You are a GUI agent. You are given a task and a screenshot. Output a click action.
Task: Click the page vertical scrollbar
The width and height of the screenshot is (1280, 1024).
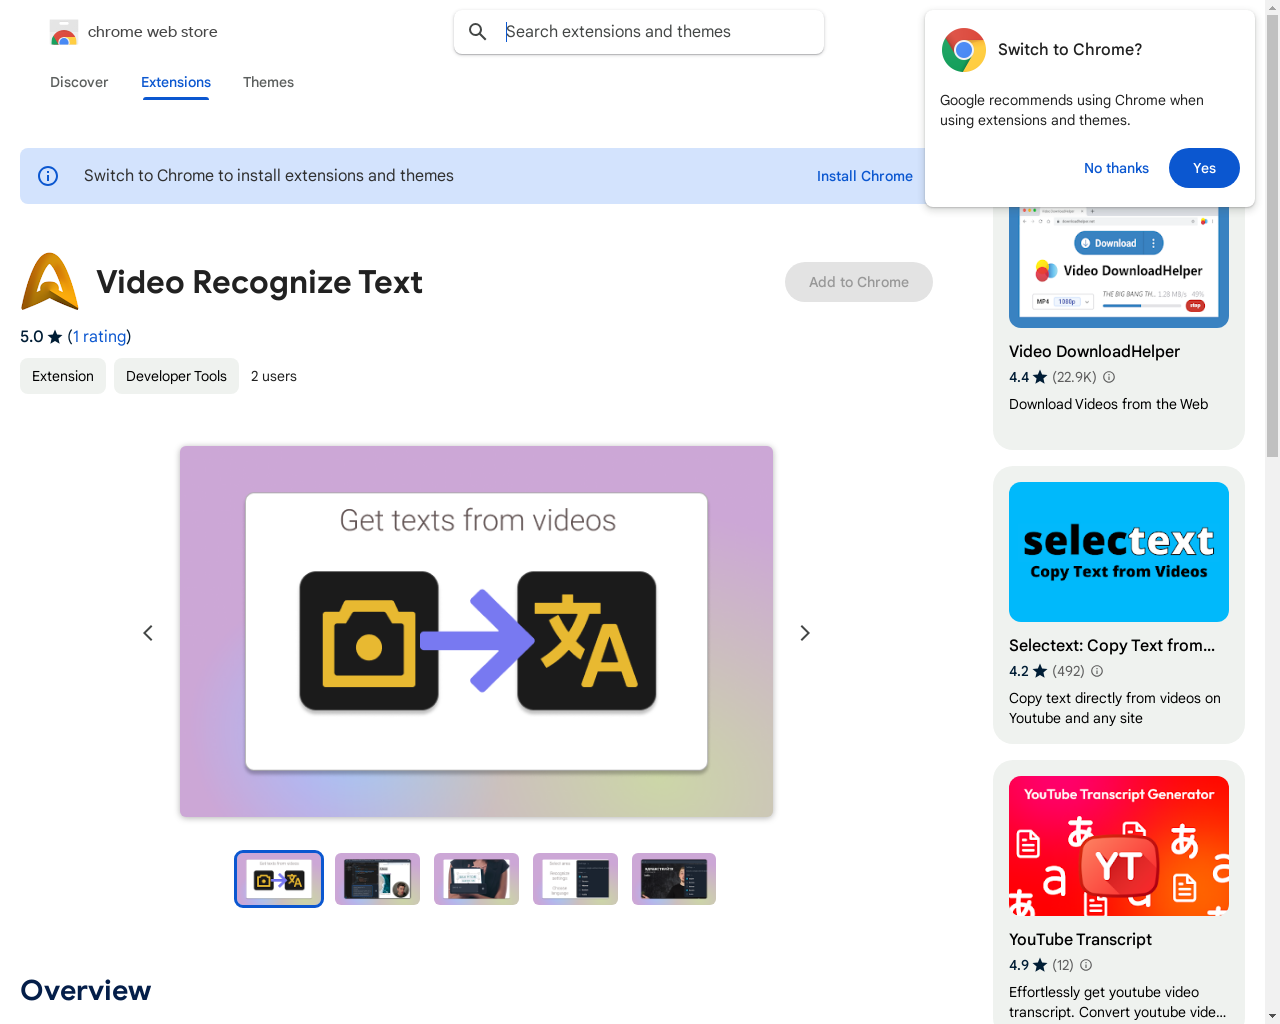tap(1272, 235)
